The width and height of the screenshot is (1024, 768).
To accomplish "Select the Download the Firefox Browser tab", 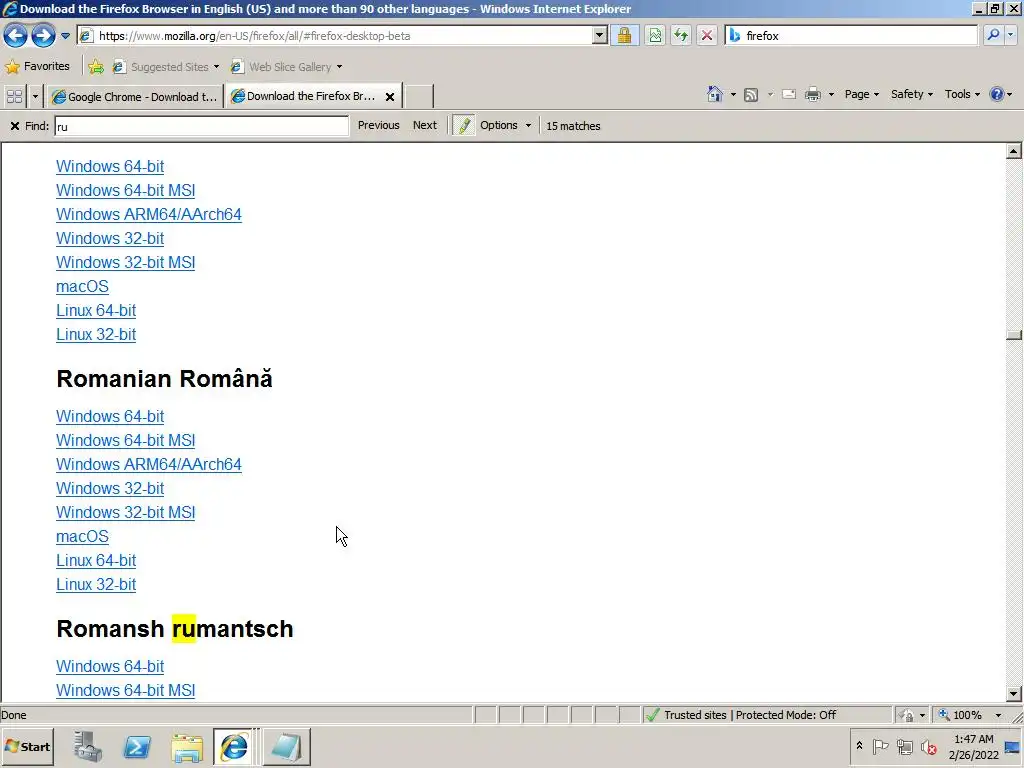I will click(304, 96).
